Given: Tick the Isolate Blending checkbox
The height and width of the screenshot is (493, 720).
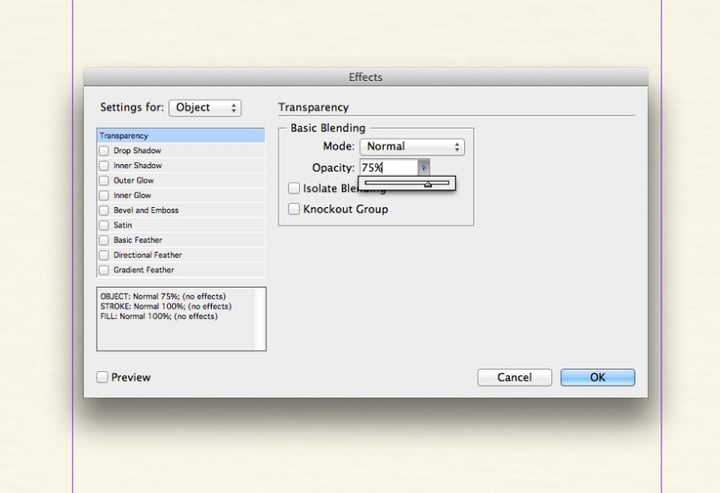Looking at the screenshot, I should [x=294, y=188].
